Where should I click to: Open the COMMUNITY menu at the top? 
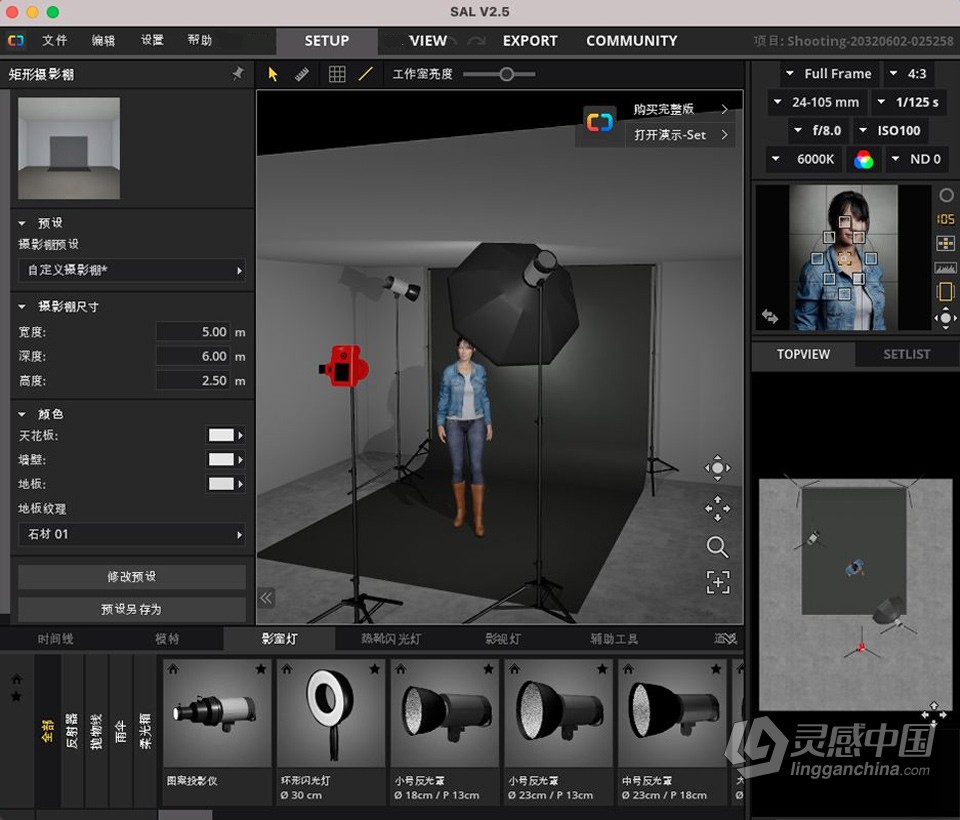[631, 40]
